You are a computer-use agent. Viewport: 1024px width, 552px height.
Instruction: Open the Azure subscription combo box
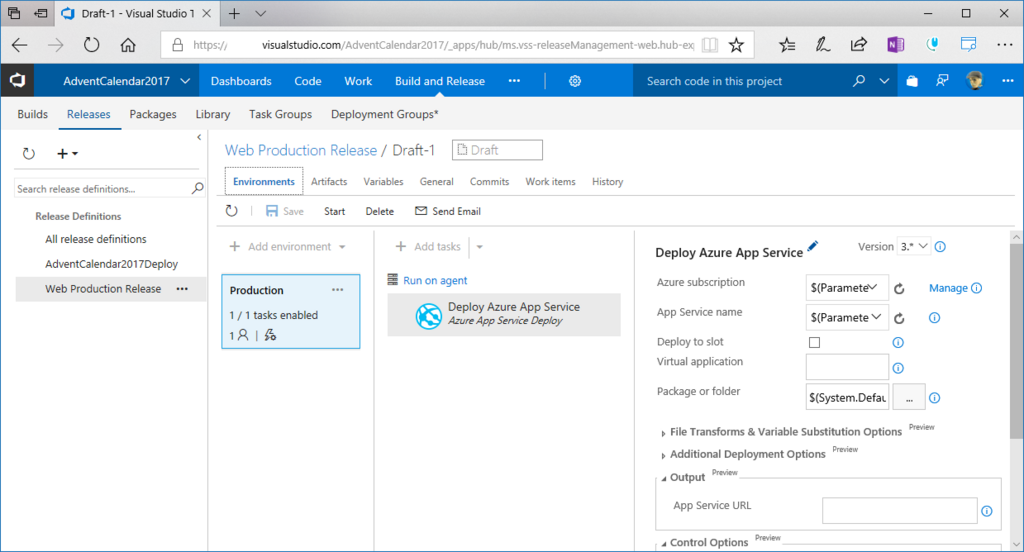pyautogui.click(x=847, y=288)
